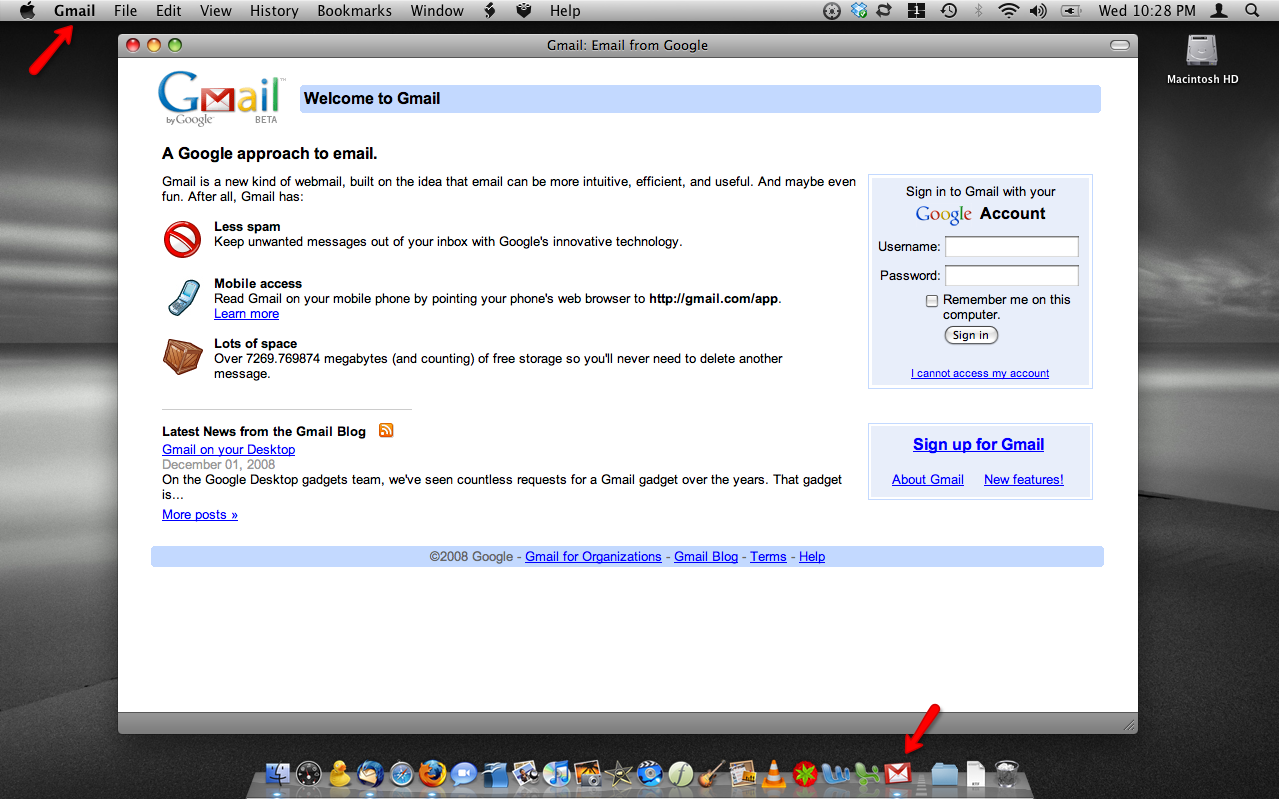Launch VLC cone icon in the Dock
Viewport: 1279px width, 799px height.
[773, 773]
